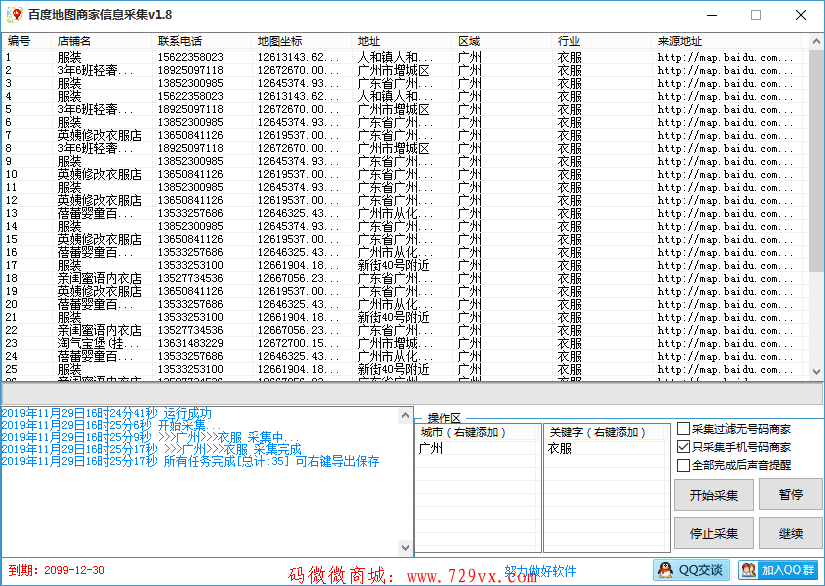Click expiry date 2099-12-30 text

[74, 570]
